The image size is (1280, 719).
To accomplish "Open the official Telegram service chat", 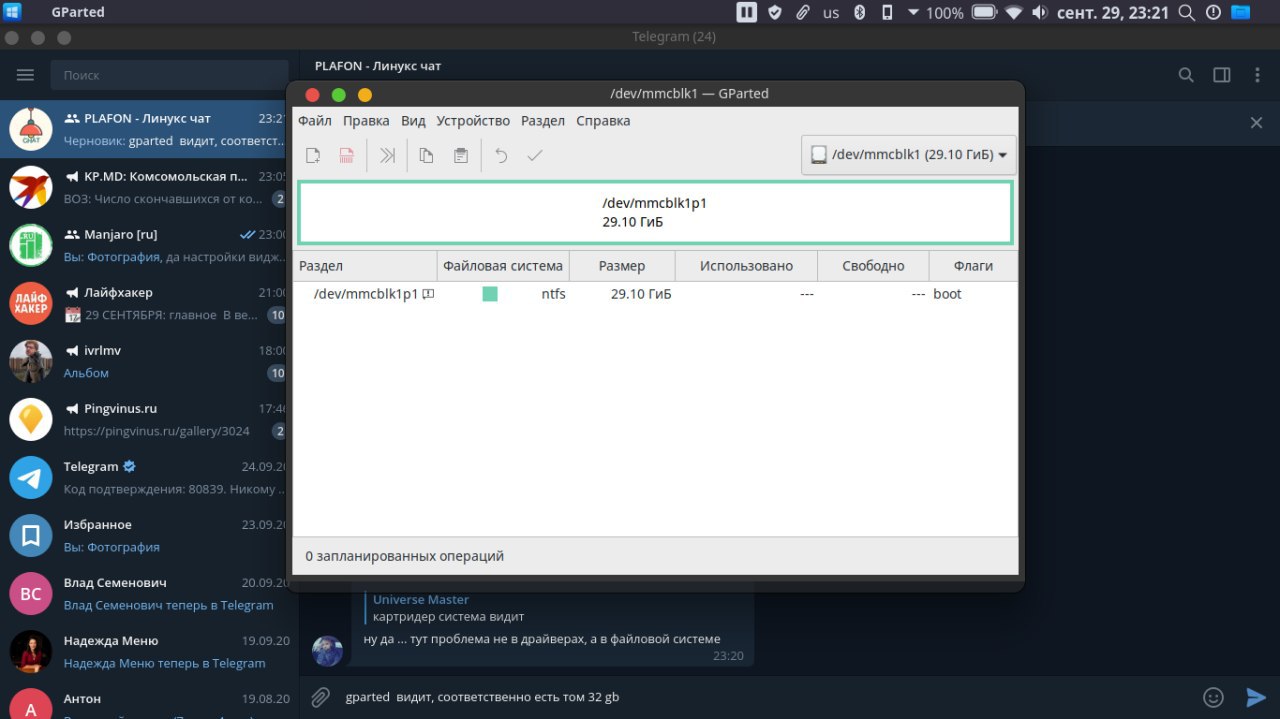I will (144, 477).
